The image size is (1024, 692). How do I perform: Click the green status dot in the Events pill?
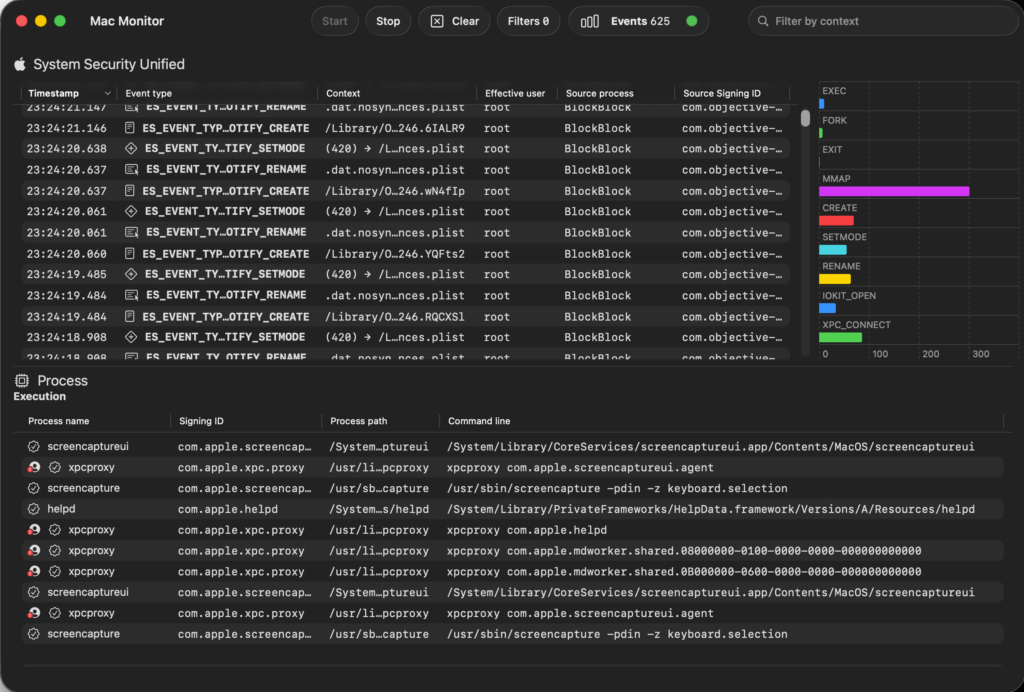(692, 21)
